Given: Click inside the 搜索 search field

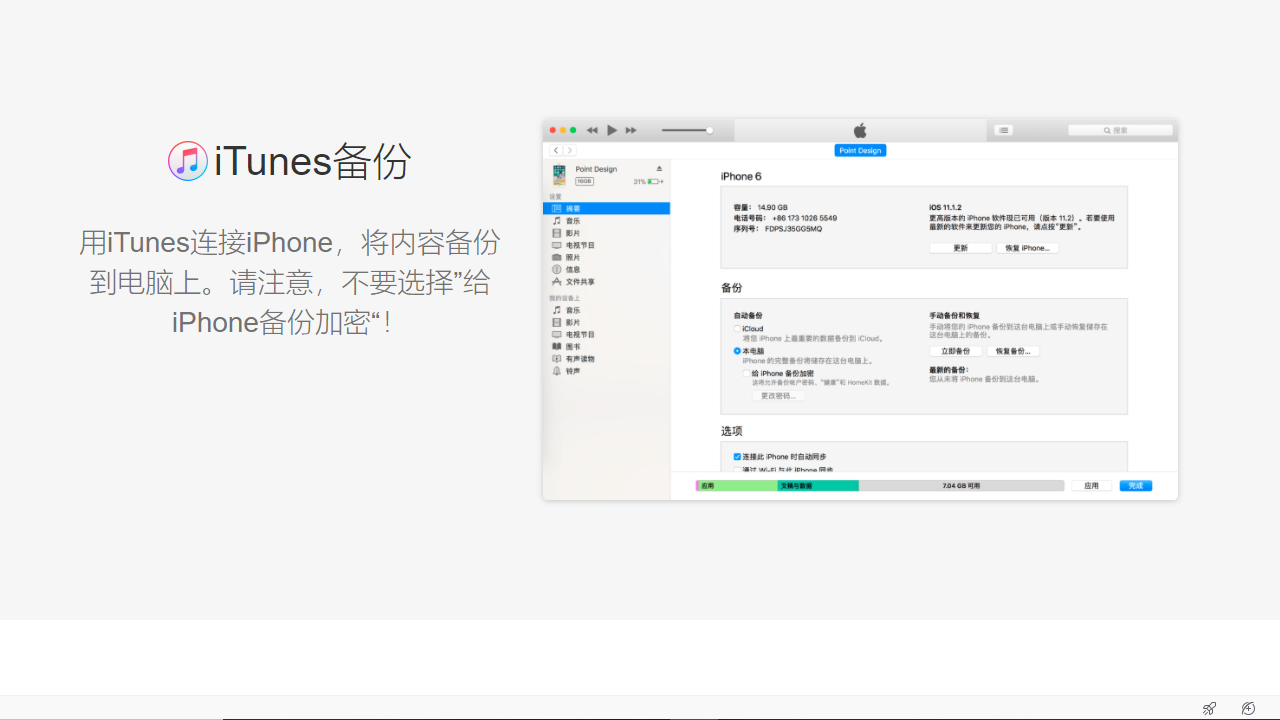Looking at the screenshot, I should (1120, 130).
